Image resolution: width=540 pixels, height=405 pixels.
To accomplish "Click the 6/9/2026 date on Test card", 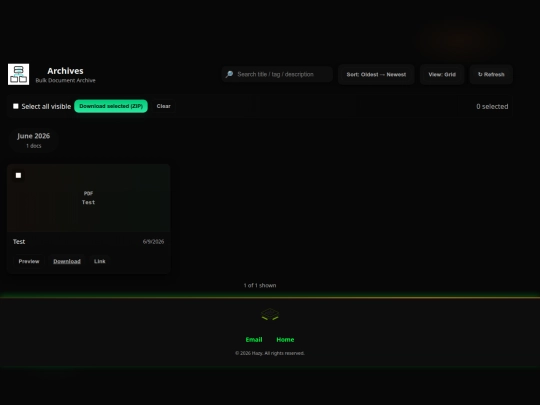I will [153, 242].
